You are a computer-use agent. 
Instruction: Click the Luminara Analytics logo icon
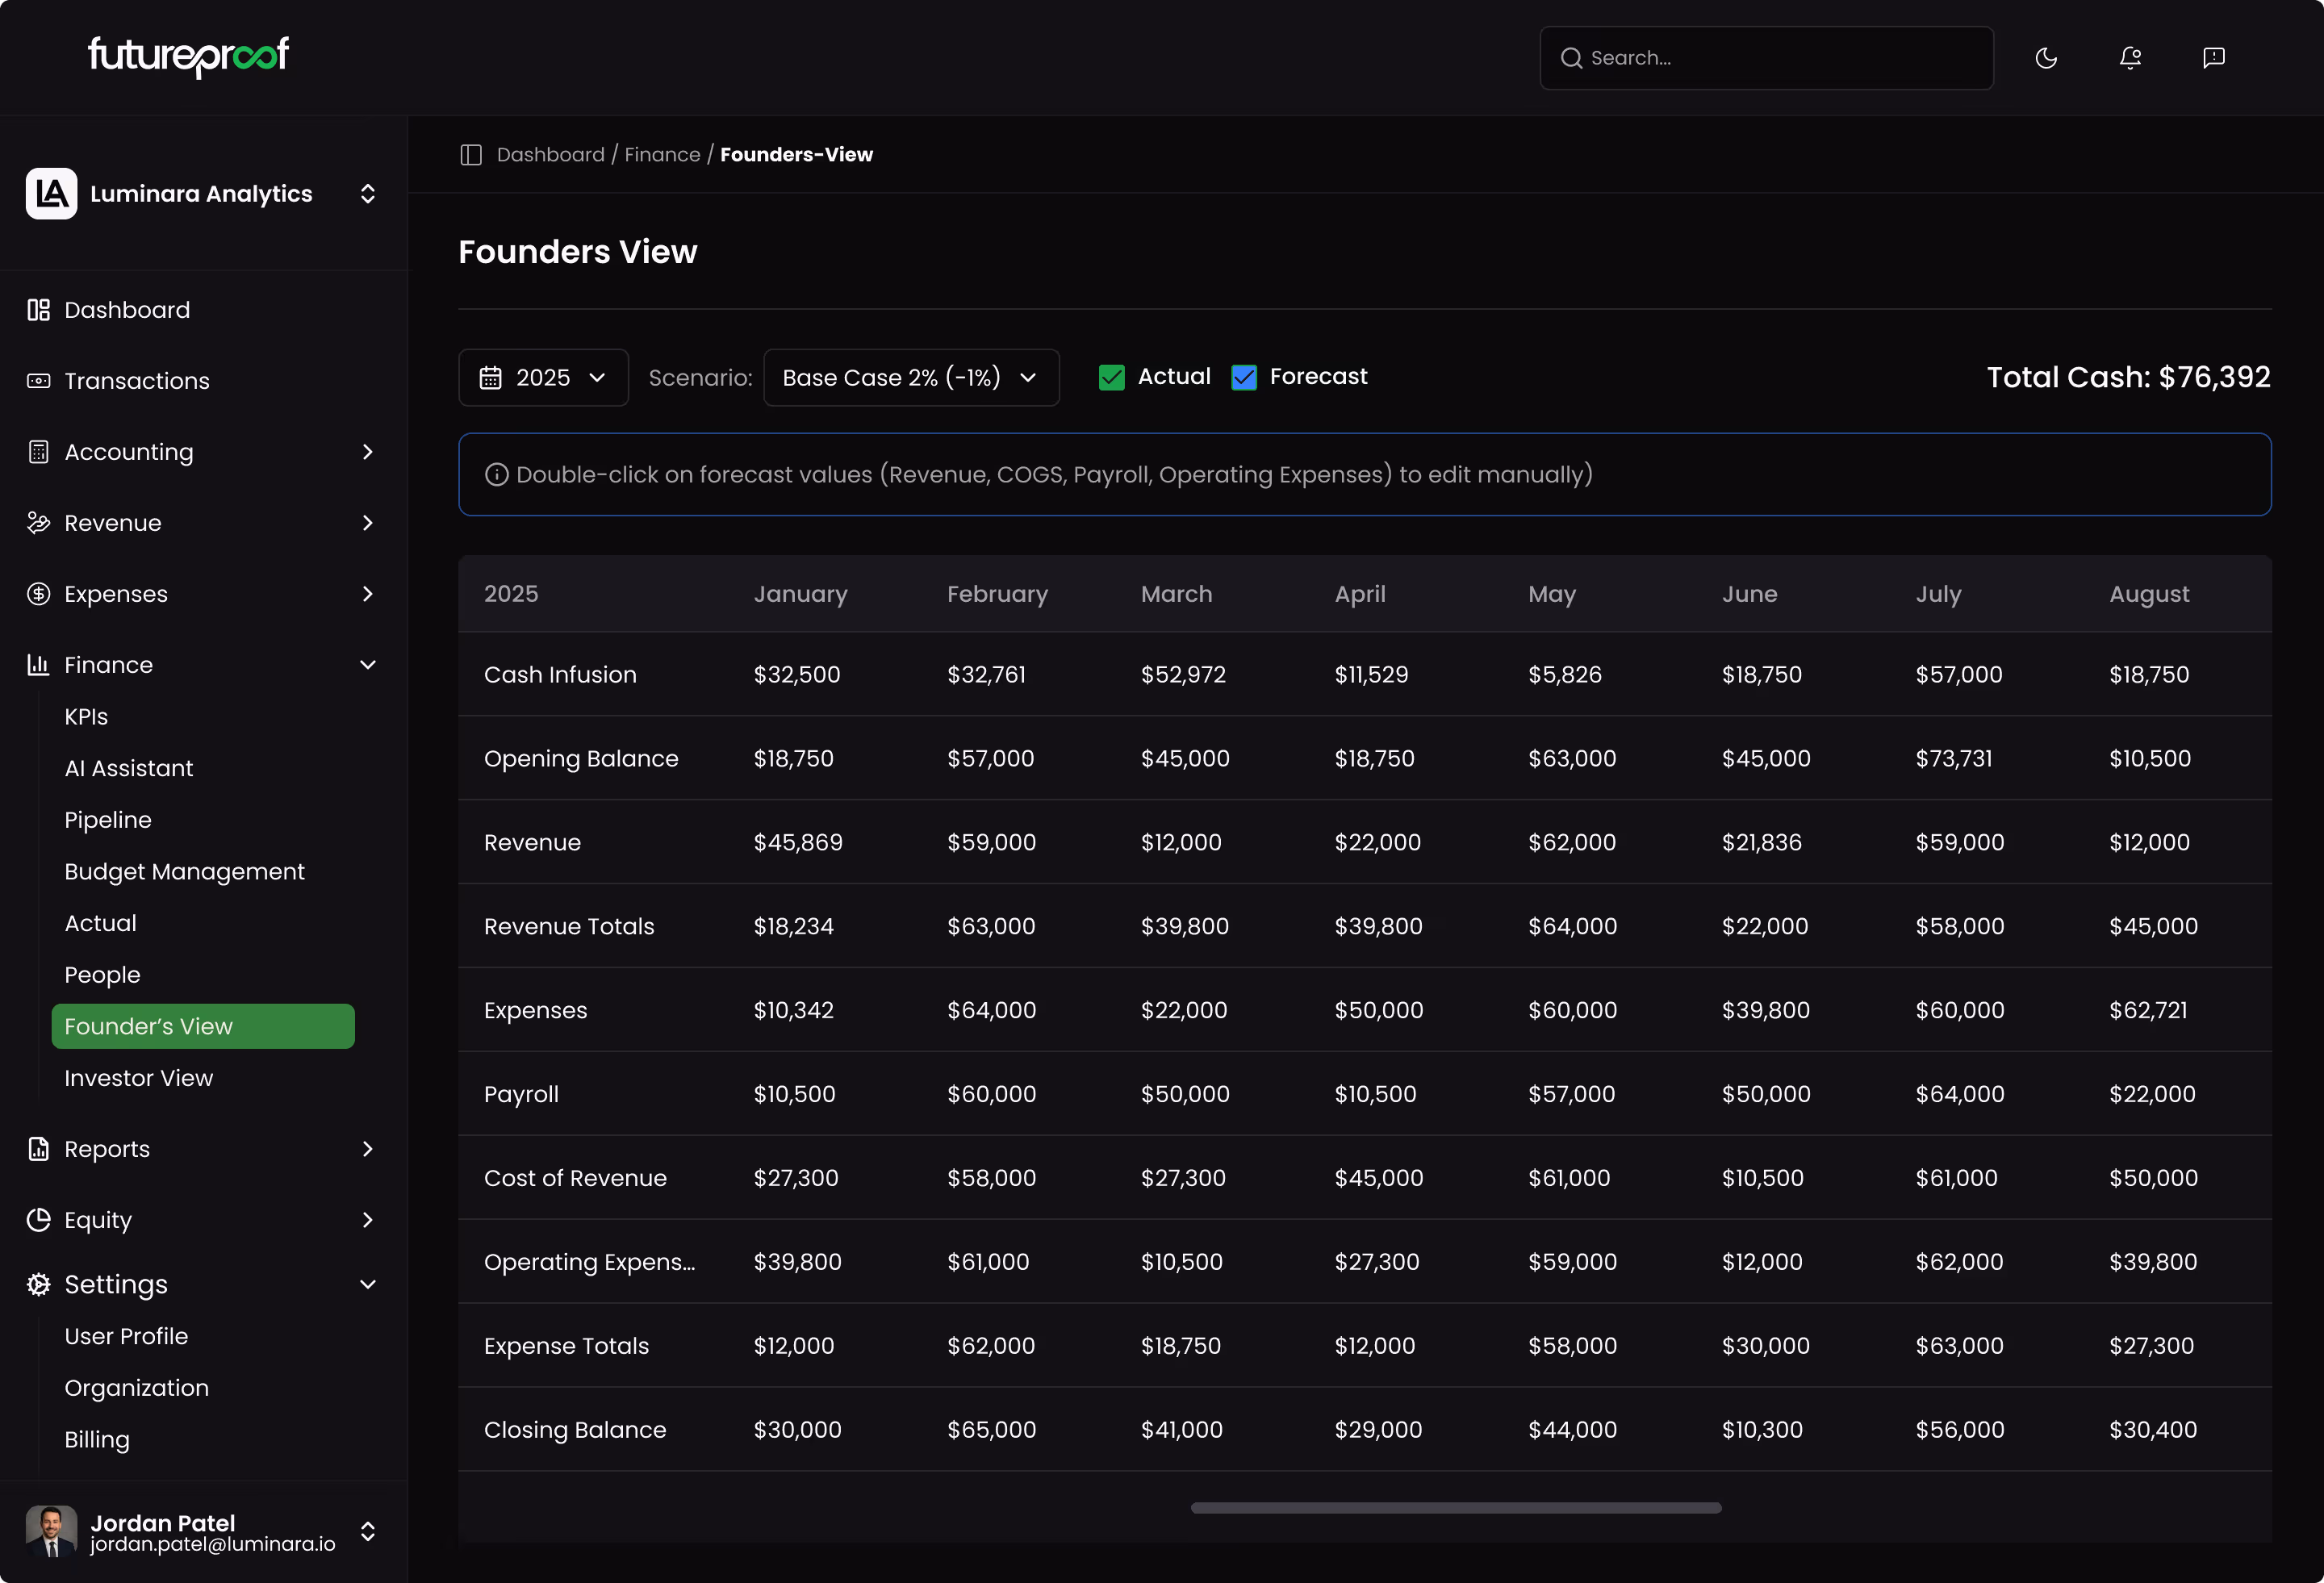coord(52,194)
